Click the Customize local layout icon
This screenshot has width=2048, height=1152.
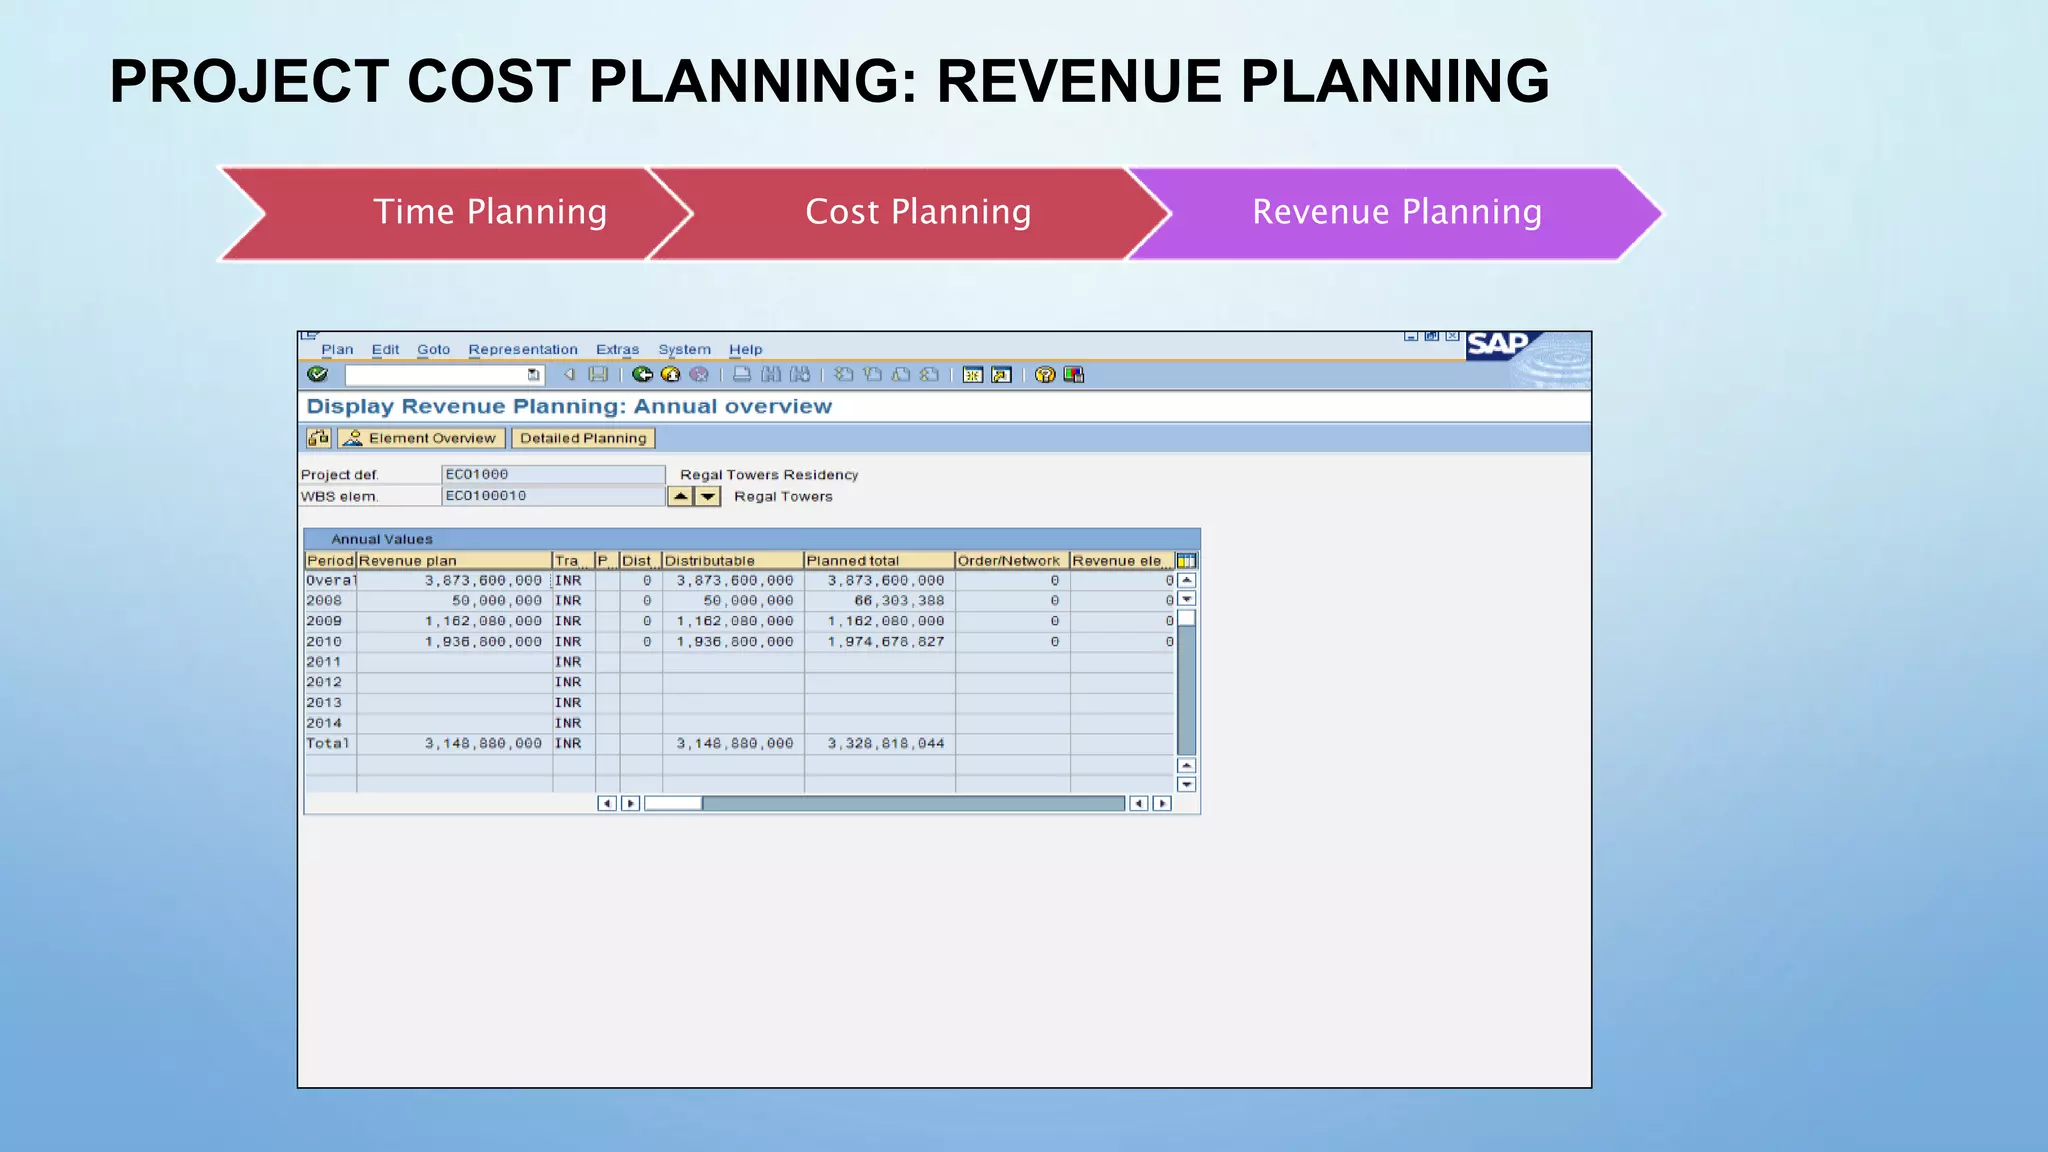point(1074,374)
